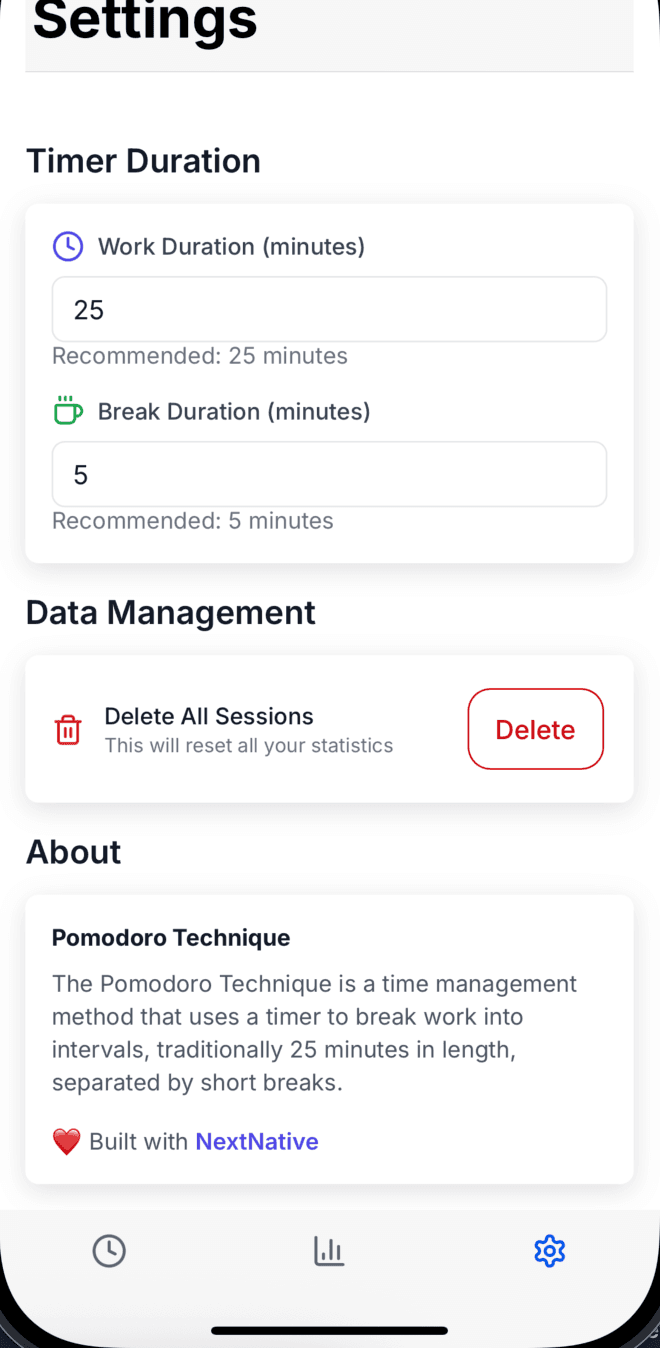Image resolution: width=660 pixels, height=1348 pixels.
Task: Select the timer clock icon in bottom navigation
Action: pos(109,1250)
